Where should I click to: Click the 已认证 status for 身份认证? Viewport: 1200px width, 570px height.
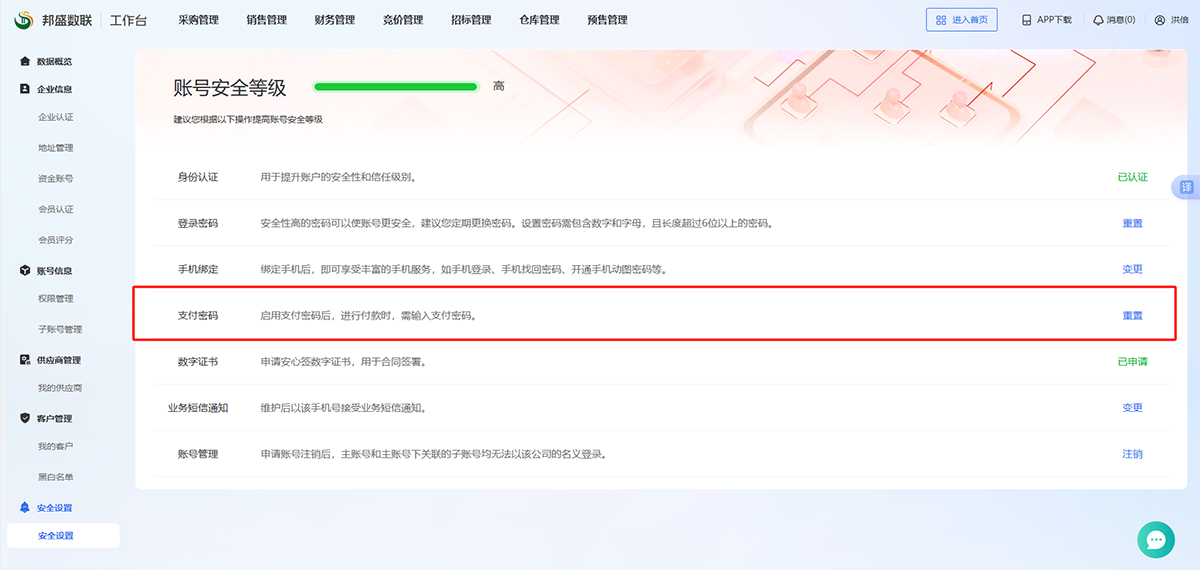pos(1132,177)
